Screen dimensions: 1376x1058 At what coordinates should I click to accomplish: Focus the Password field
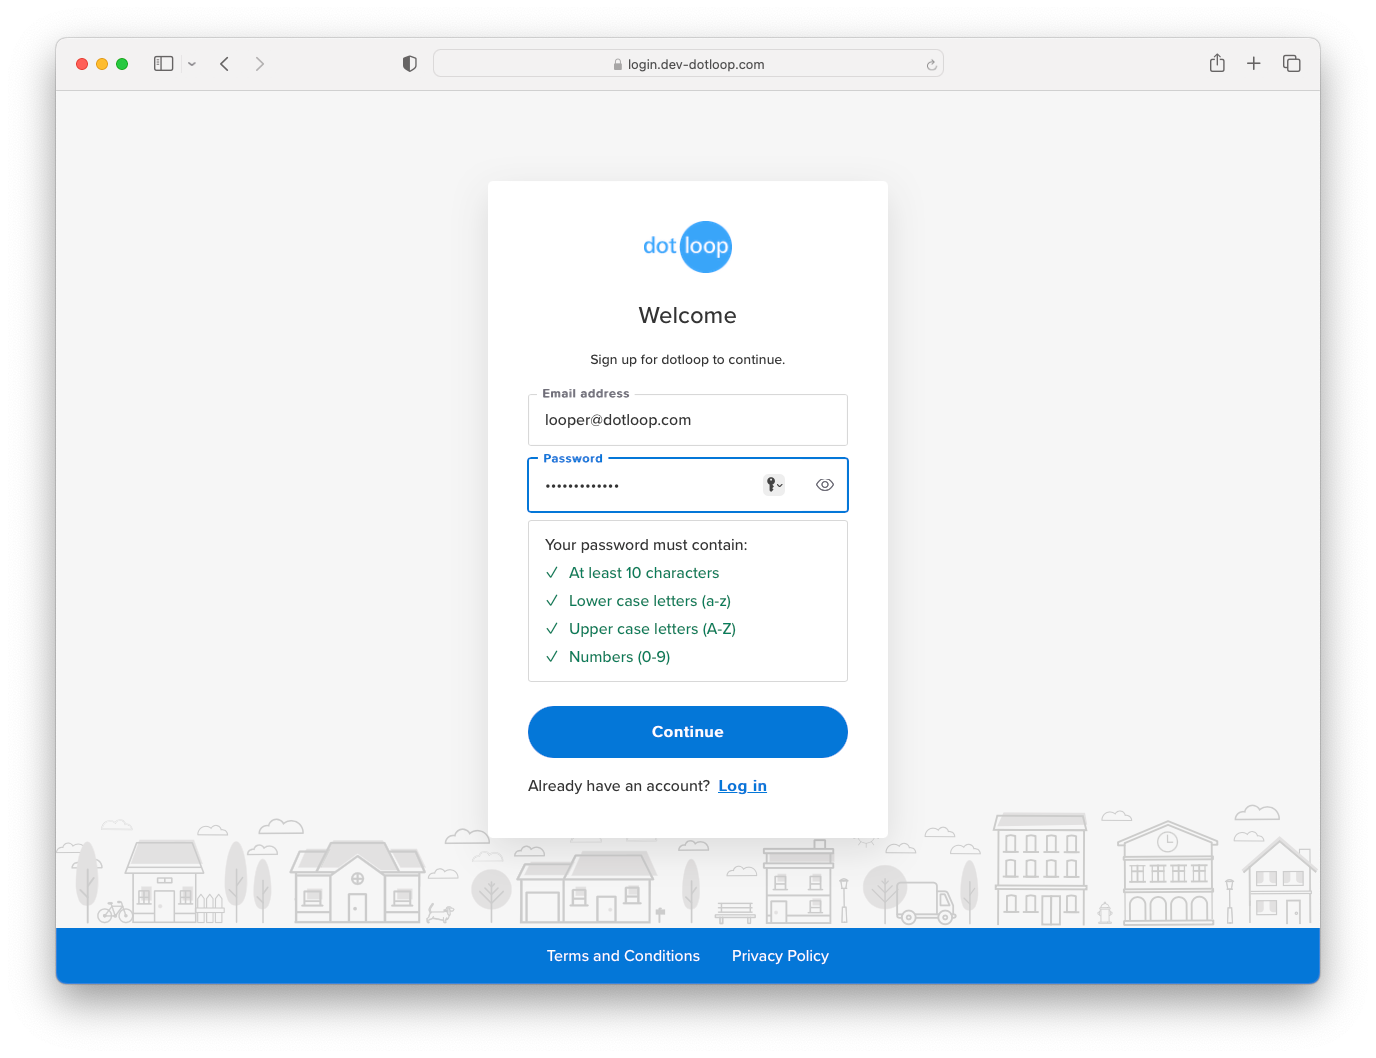(x=688, y=485)
